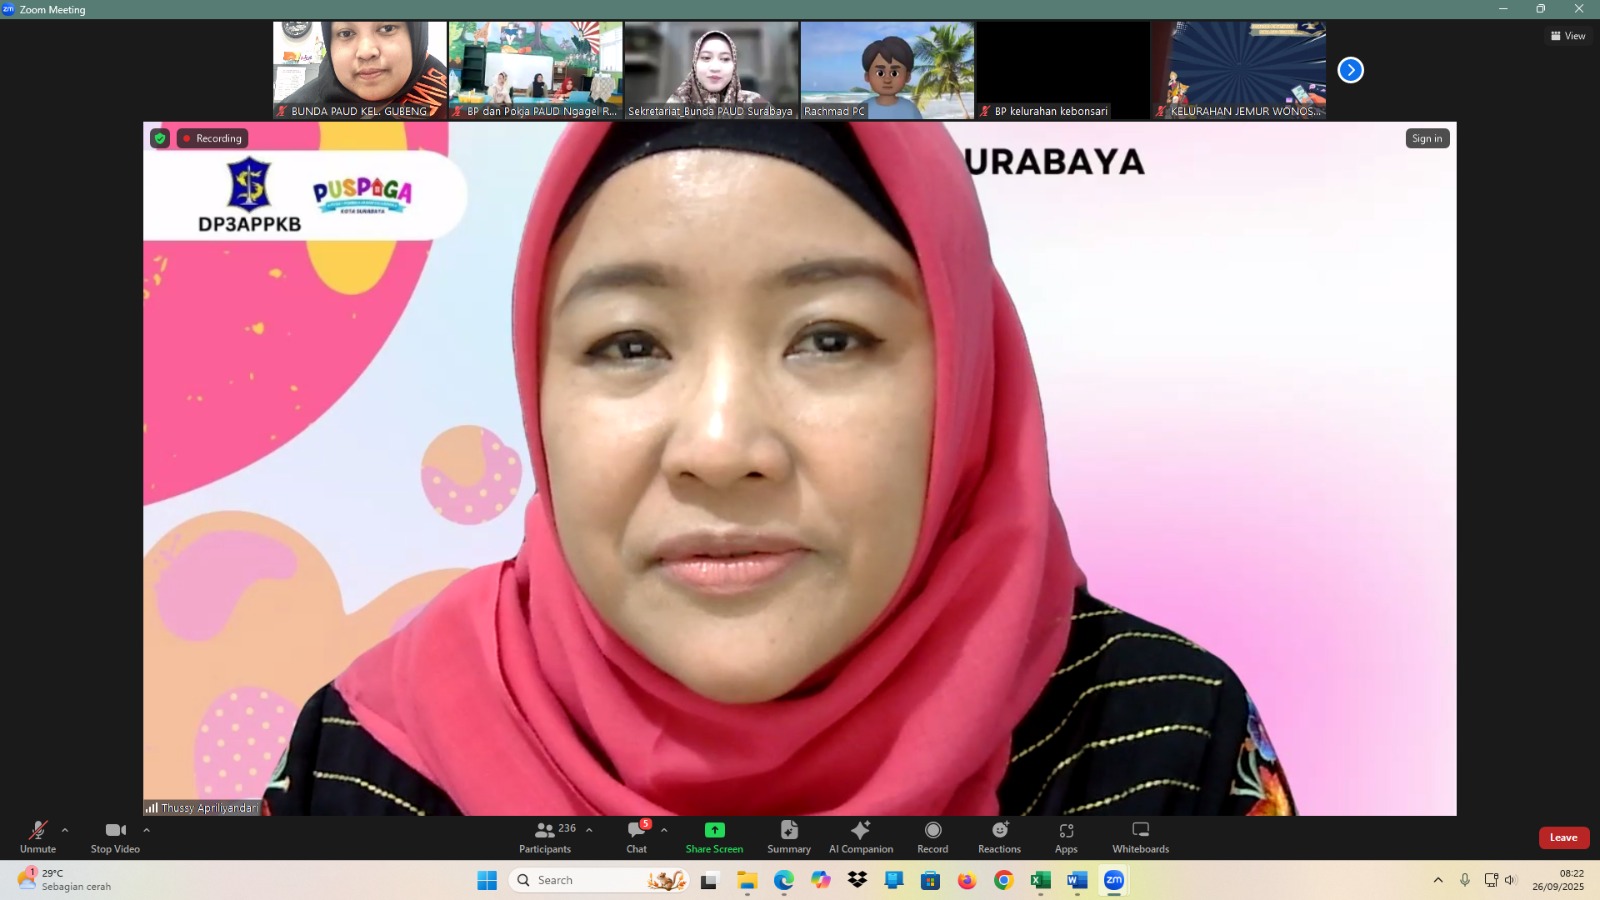The width and height of the screenshot is (1600, 900).
Task: Select Sekretariat_Bunda PAUD Surabaya thumbnail
Action: point(712,70)
